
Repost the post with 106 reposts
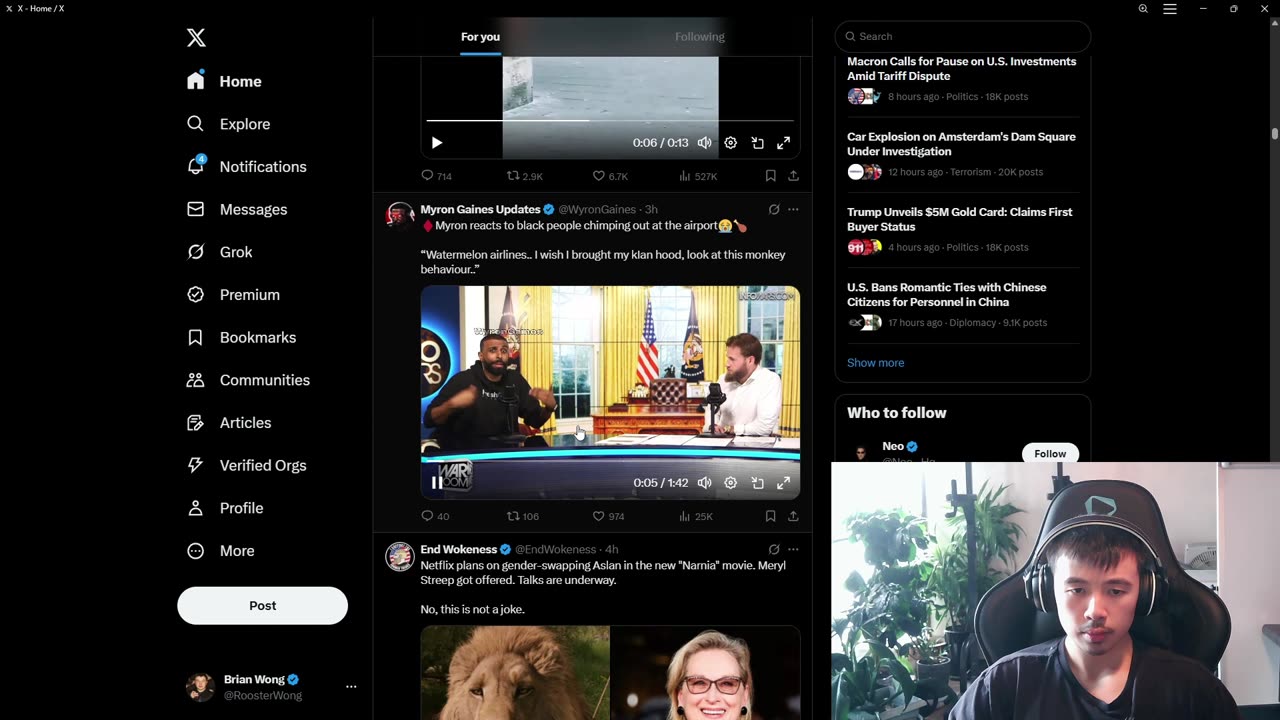click(x=523, y=516)
